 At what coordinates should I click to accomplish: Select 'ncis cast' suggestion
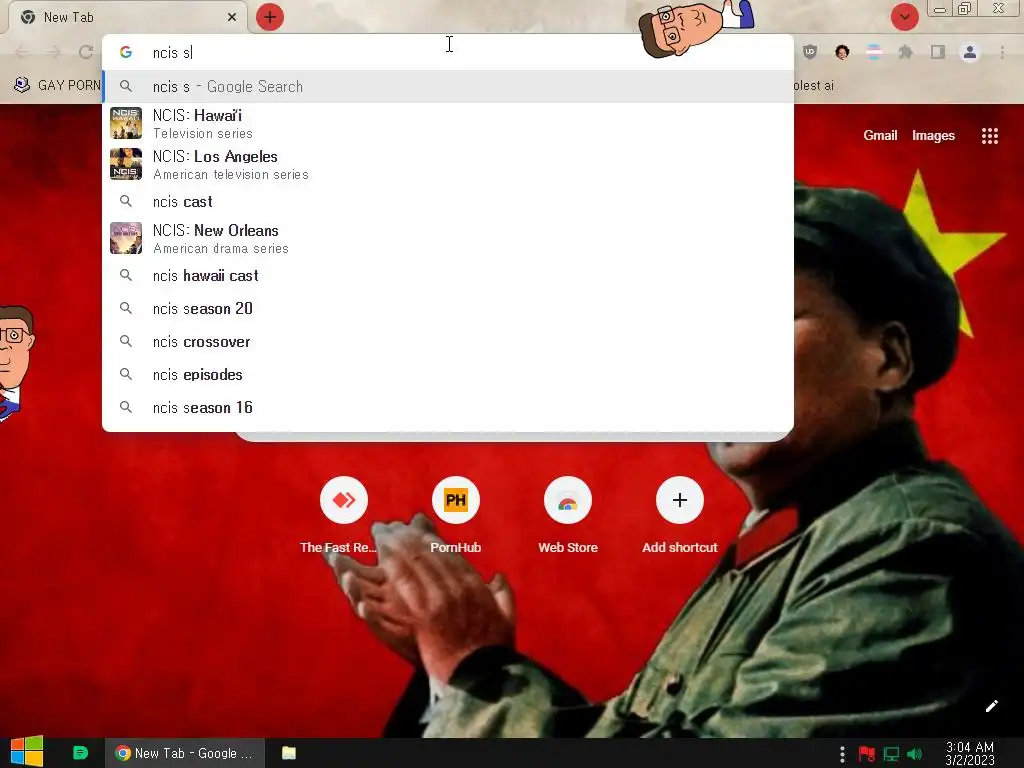pyautogui.click(x=448, y=202)
